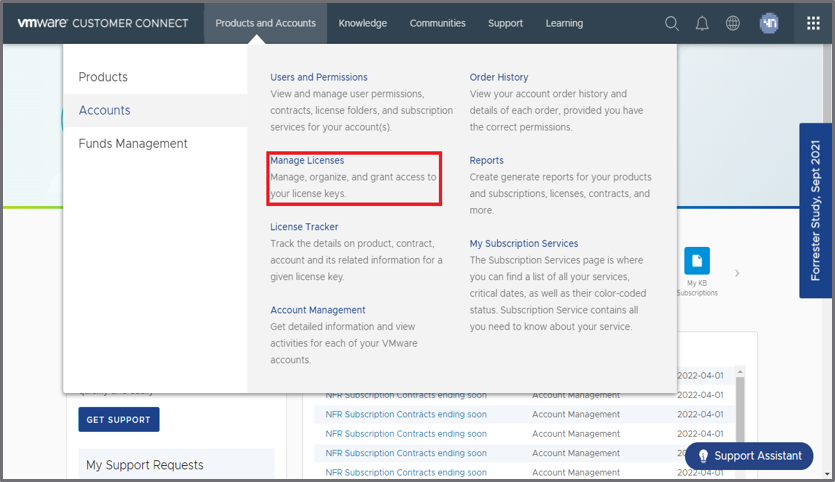Open the License Tracker link
The width and height of the screenshot is (835, 482).
coord(304,227)
